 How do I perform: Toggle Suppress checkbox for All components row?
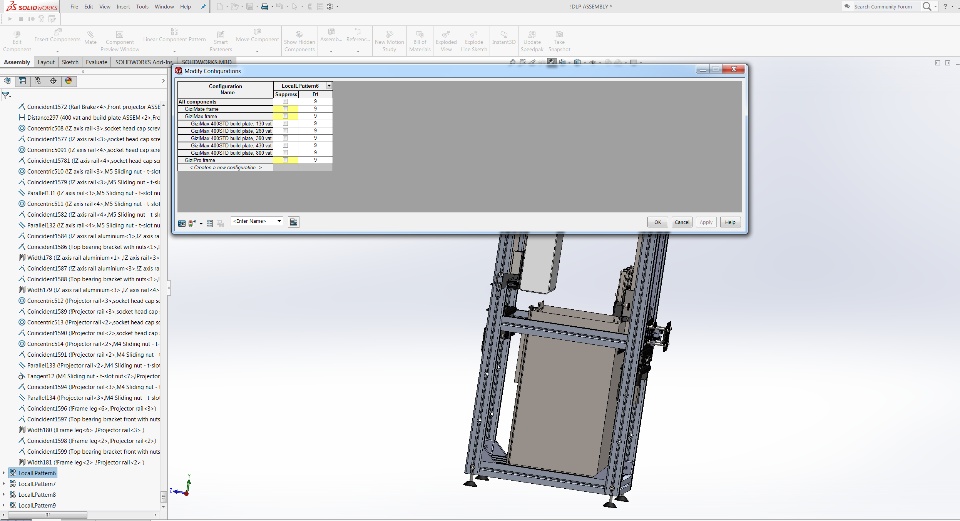pos(285,102)
